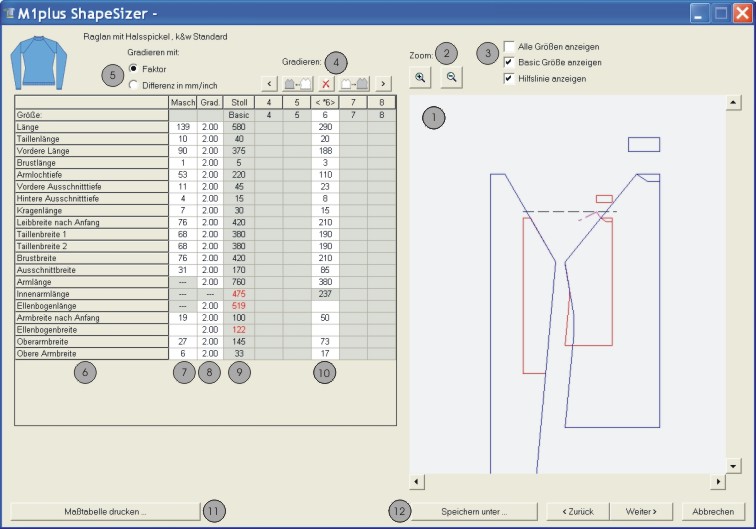Uncheck Hilfslinie anzeigen checkbox
Image resolution: width=756 pixels, height=529 pixels.
coord(510,78)
